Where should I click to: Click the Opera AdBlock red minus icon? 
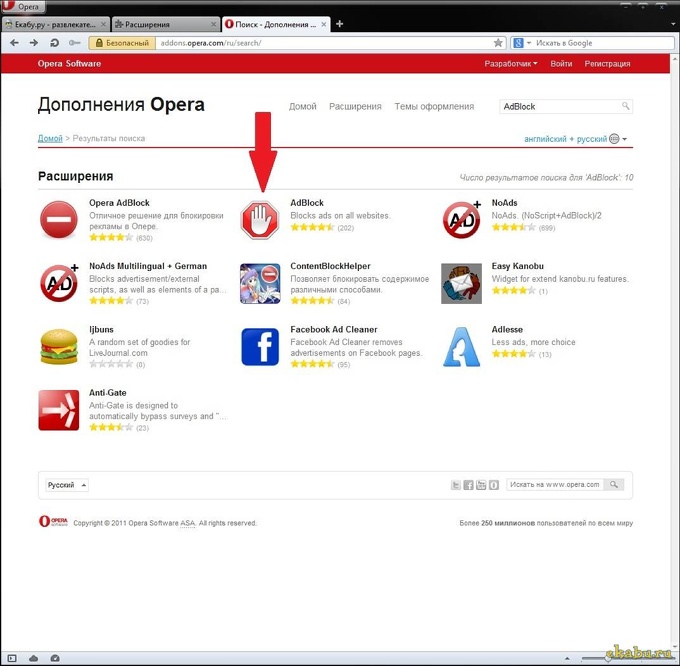tap(59, 219)
